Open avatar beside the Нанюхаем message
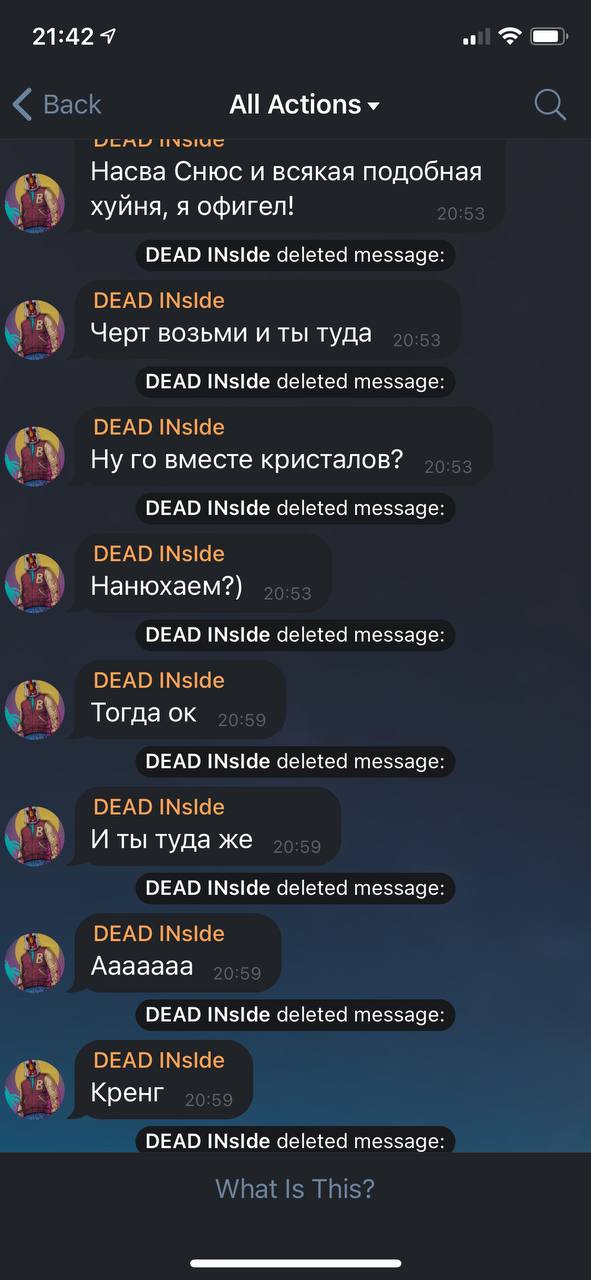Viewport: 591px width, 1280px height. [x=35, y=583]
